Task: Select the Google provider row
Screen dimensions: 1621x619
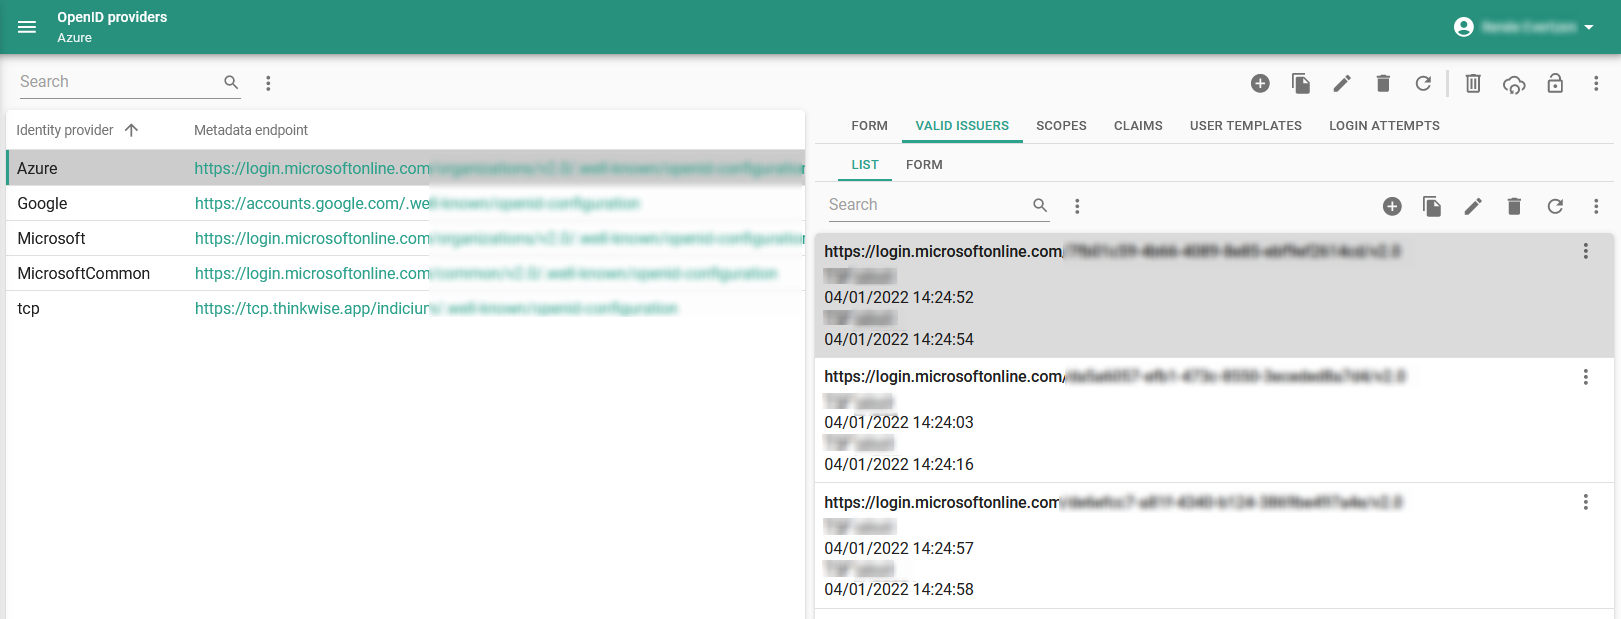Action: point(405,203)
